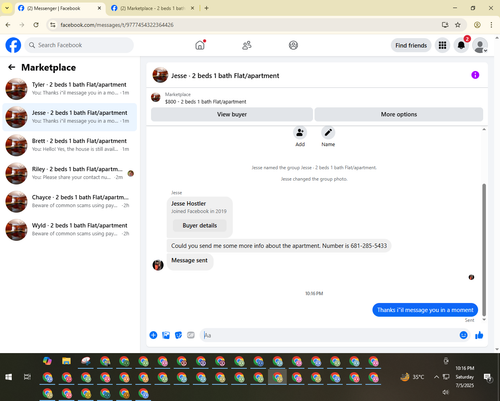Open Tyler conversation

[x=70, y=89]
